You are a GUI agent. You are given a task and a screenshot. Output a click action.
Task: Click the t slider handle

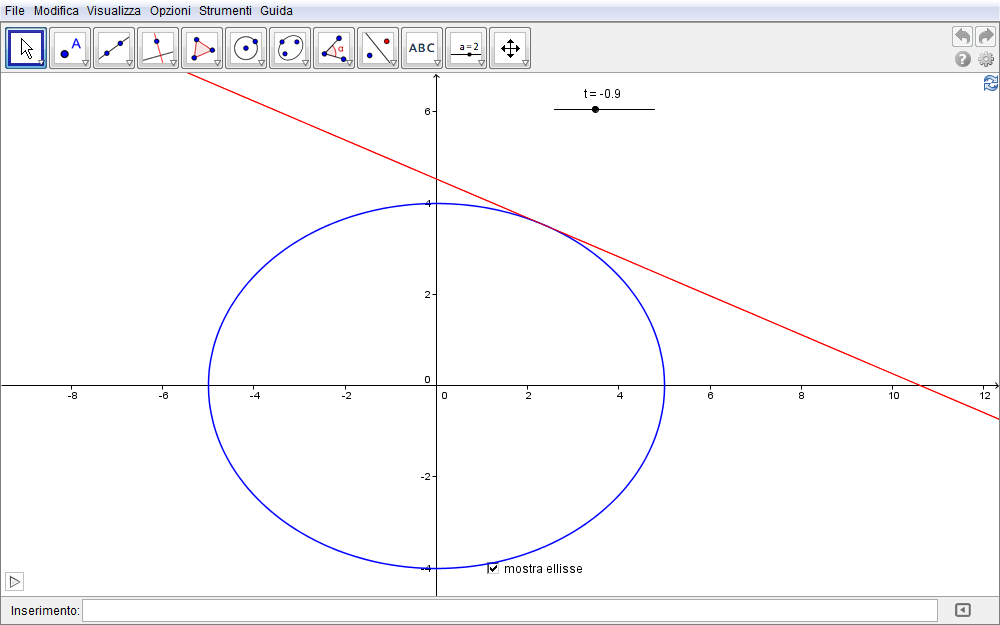595,109
